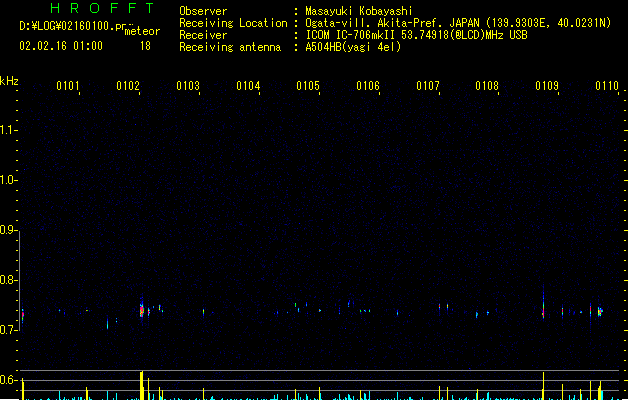Viewport: 629px width, 400px height.
Task: Click the meteor count value 18
Action: point(145,46)
